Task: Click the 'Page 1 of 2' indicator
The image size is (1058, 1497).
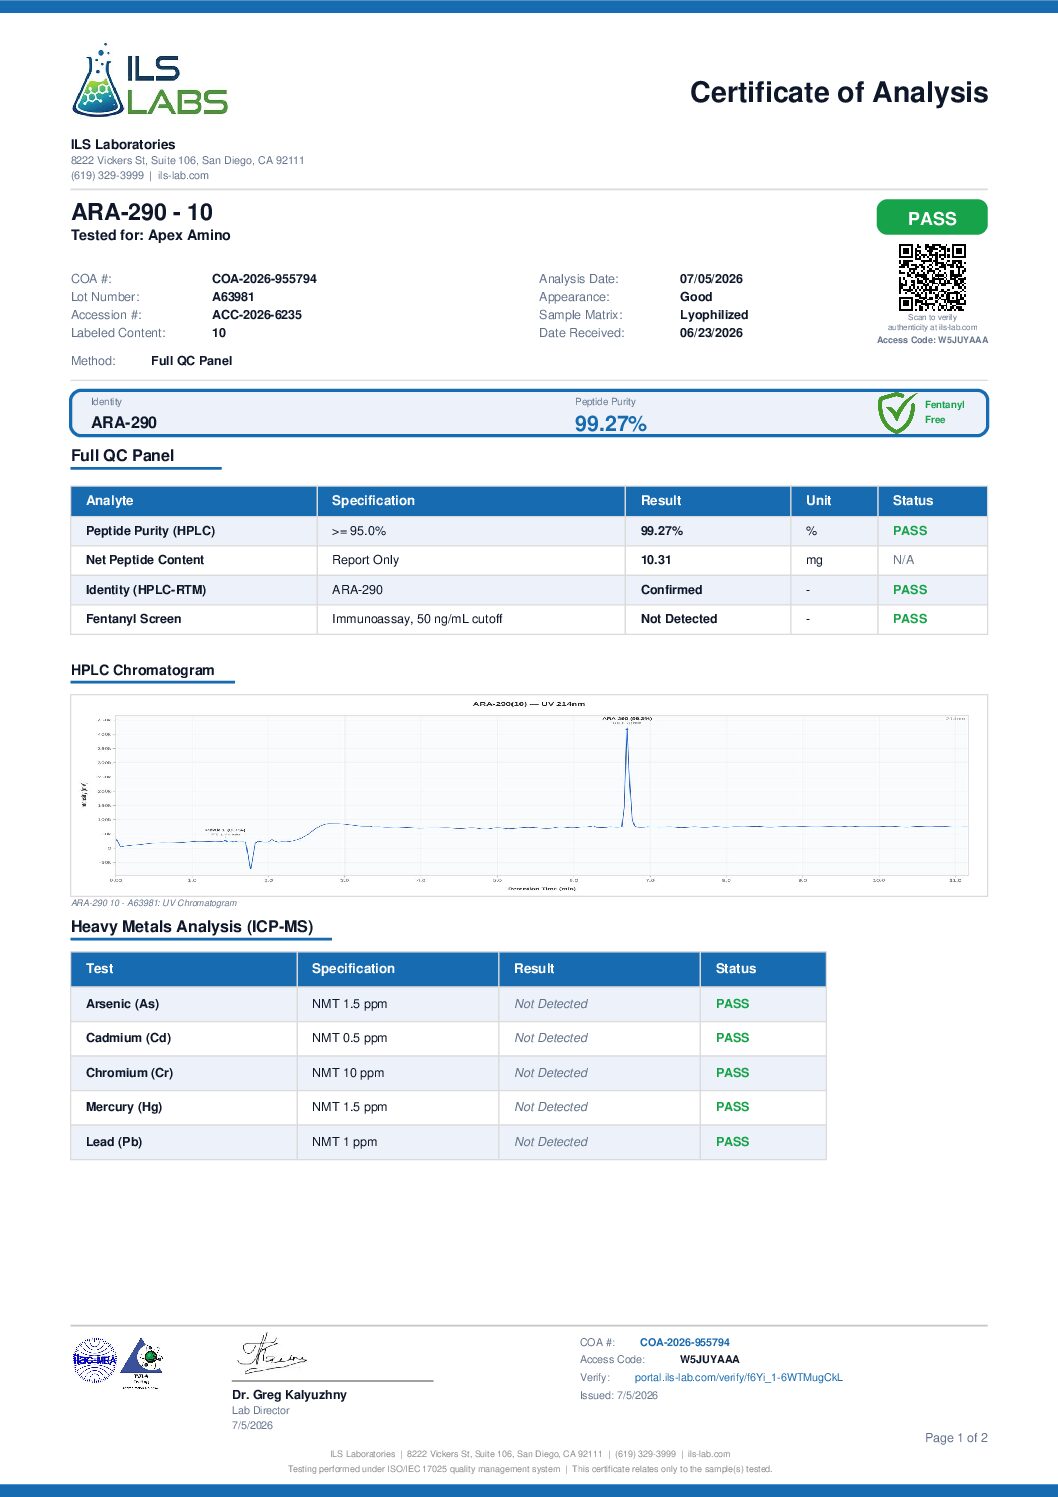Action: click(956, 1438)
